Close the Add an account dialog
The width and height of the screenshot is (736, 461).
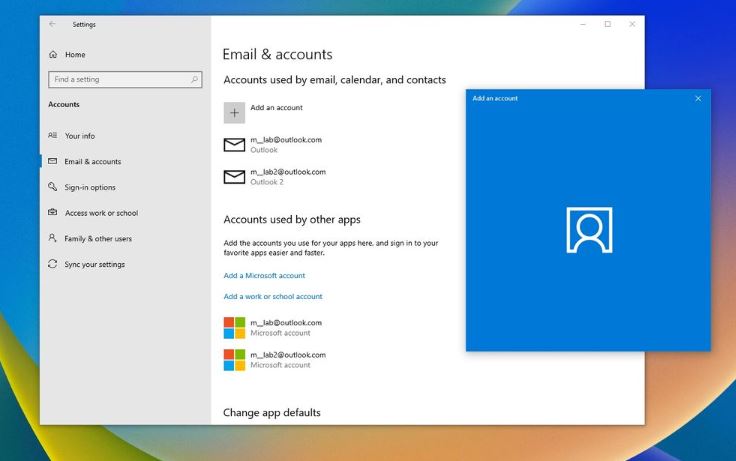pyautogui.click(x=698, y=99)
